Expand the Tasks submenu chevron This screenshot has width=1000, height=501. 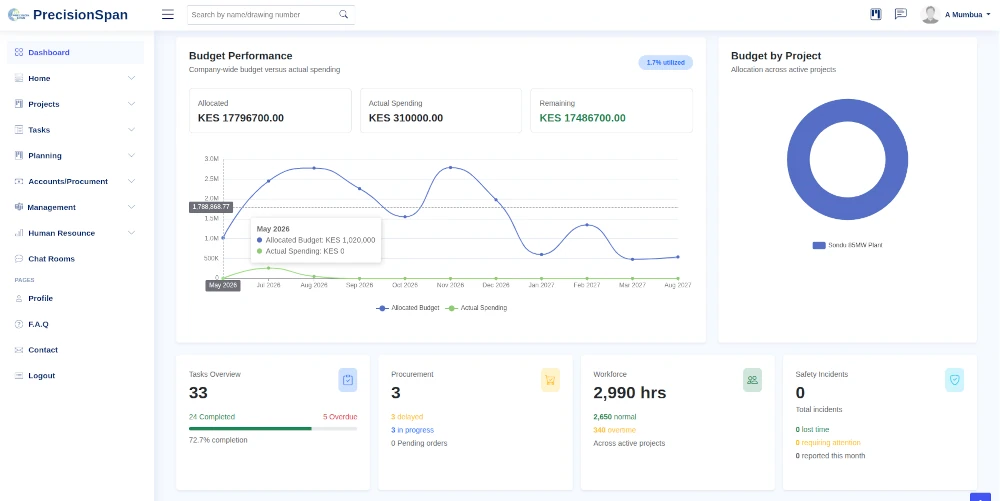point(131,129)
